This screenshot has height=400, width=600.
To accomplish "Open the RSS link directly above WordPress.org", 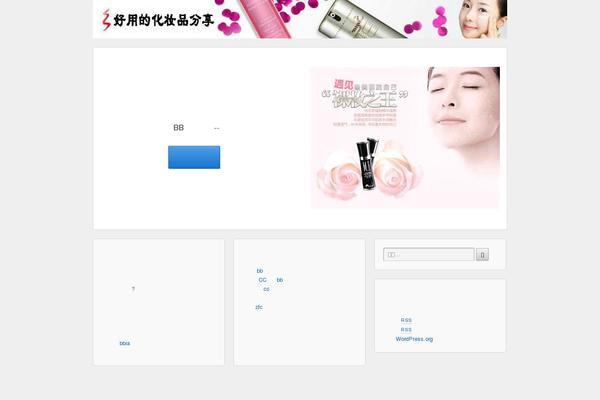I will point(406,330).
